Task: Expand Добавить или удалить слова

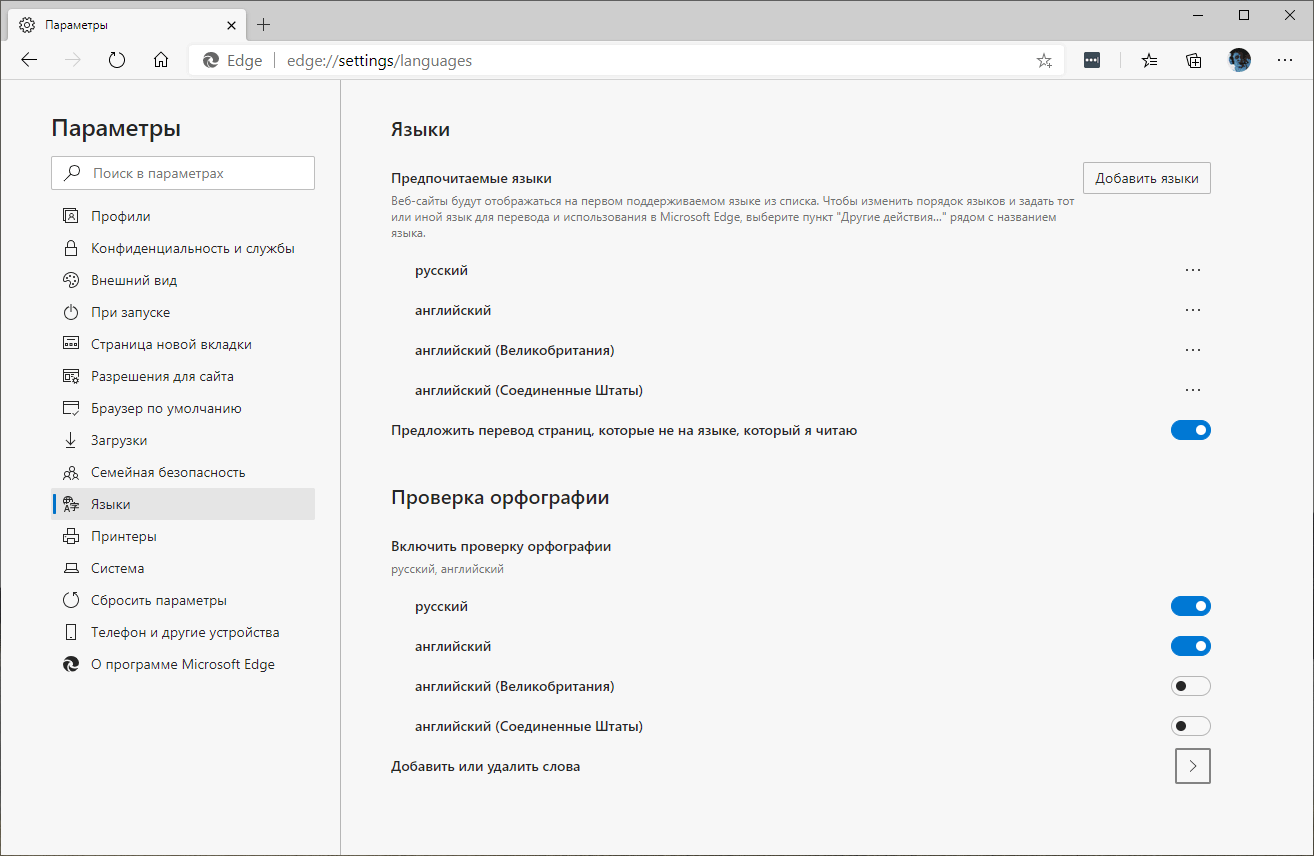Action: [x=1192, y=766]
